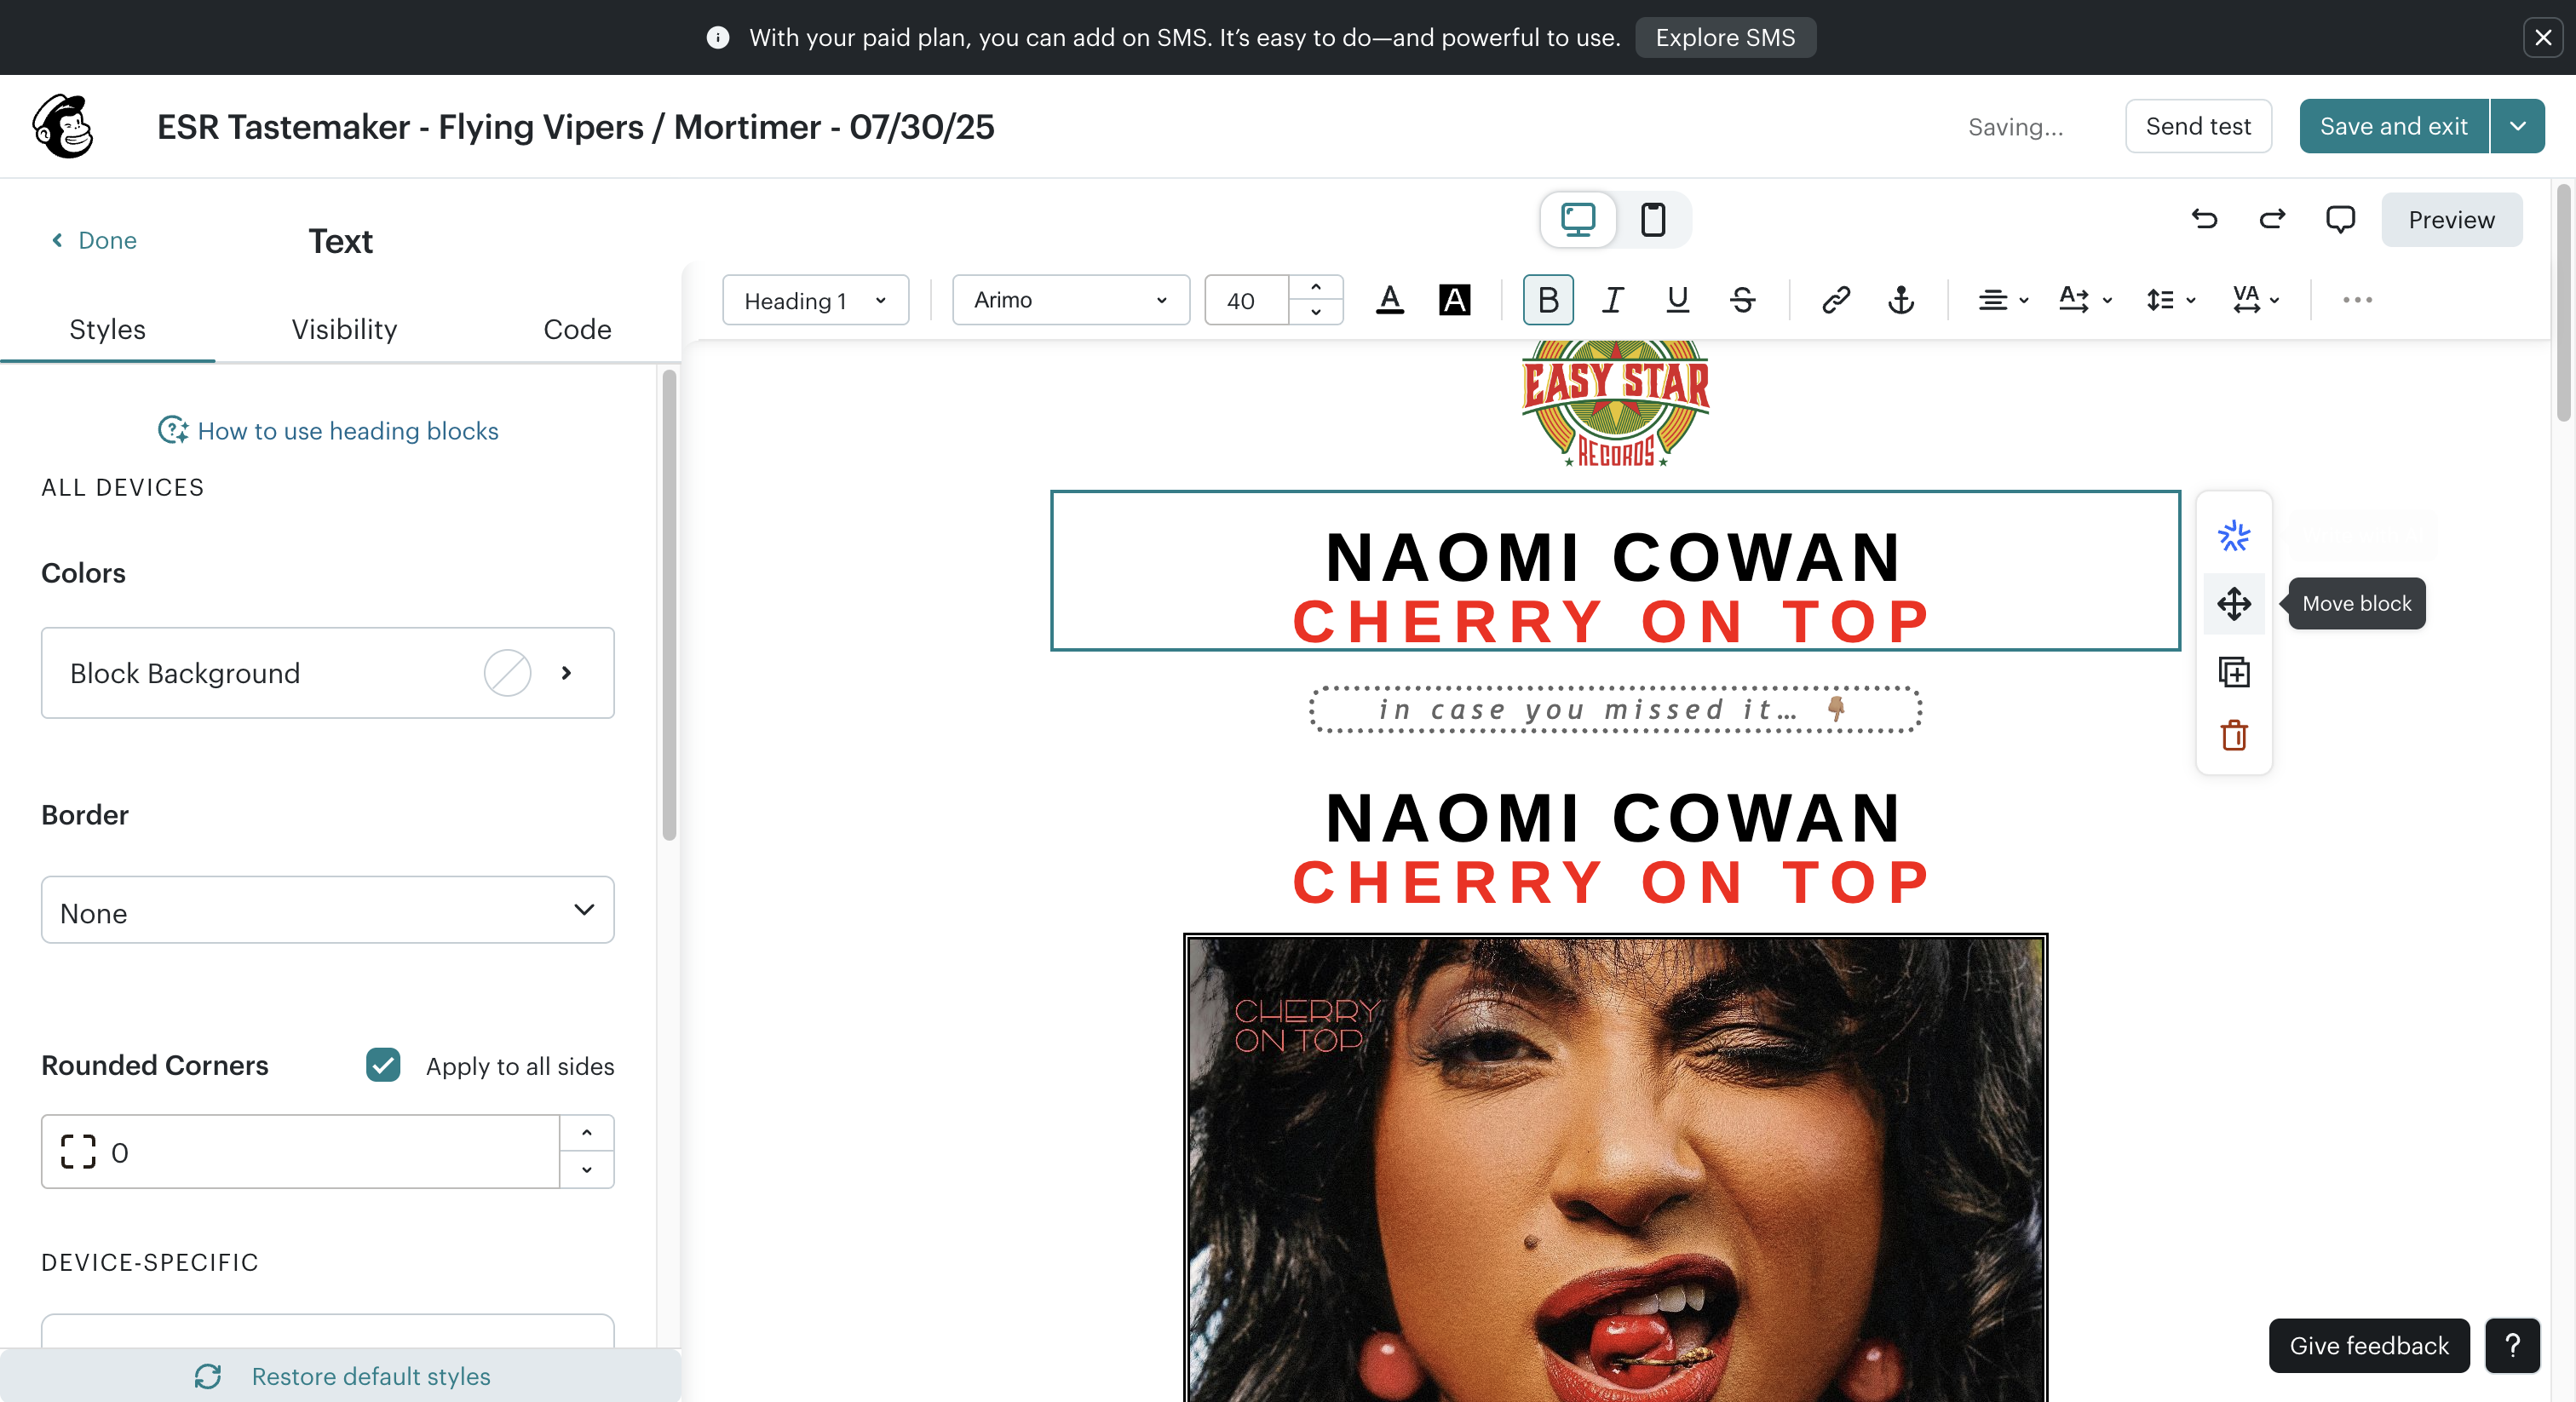Click the banner info icon
Image resolution: width=2576 pixels, height=1402 pixels.
[x=718, y=37]
